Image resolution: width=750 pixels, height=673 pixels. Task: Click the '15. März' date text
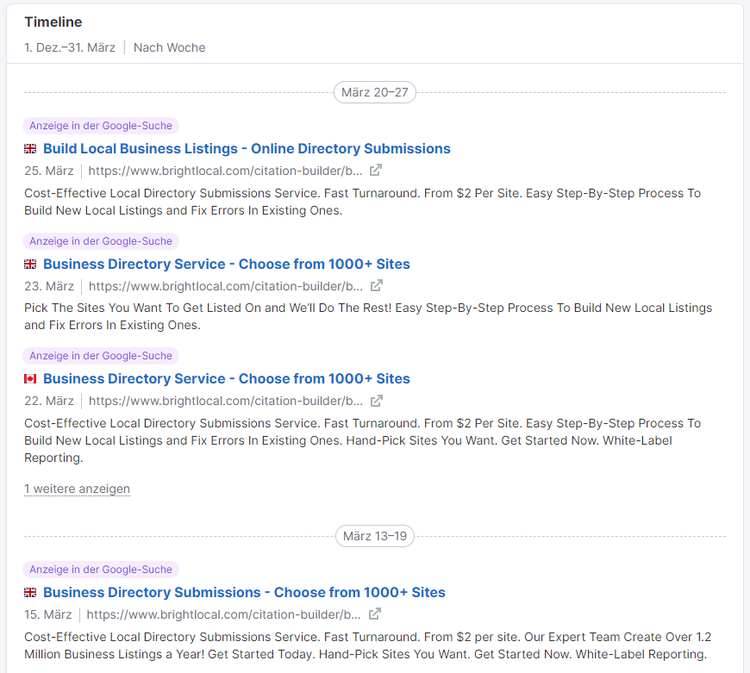point(48,614)
